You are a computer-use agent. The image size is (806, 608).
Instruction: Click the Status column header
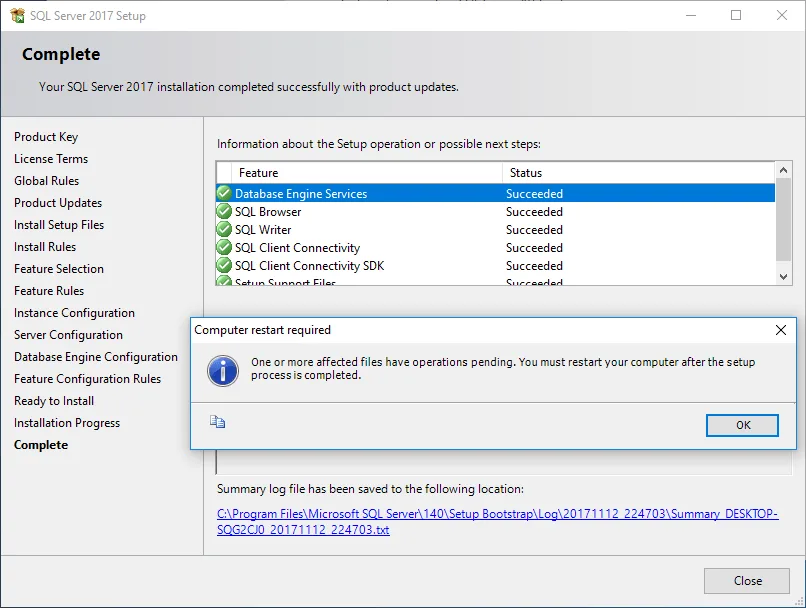638,173
